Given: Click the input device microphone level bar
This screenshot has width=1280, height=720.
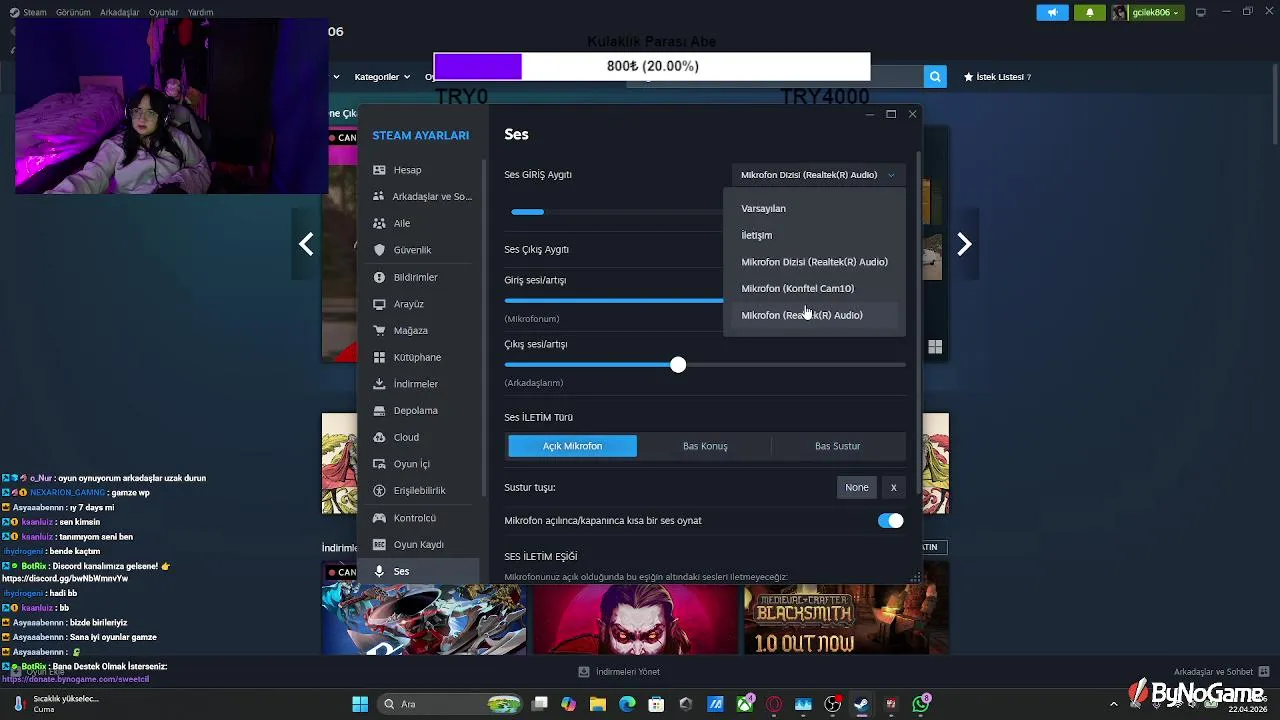Looking at the screenshot, I should pyautogui.click(x=618, y=212).
